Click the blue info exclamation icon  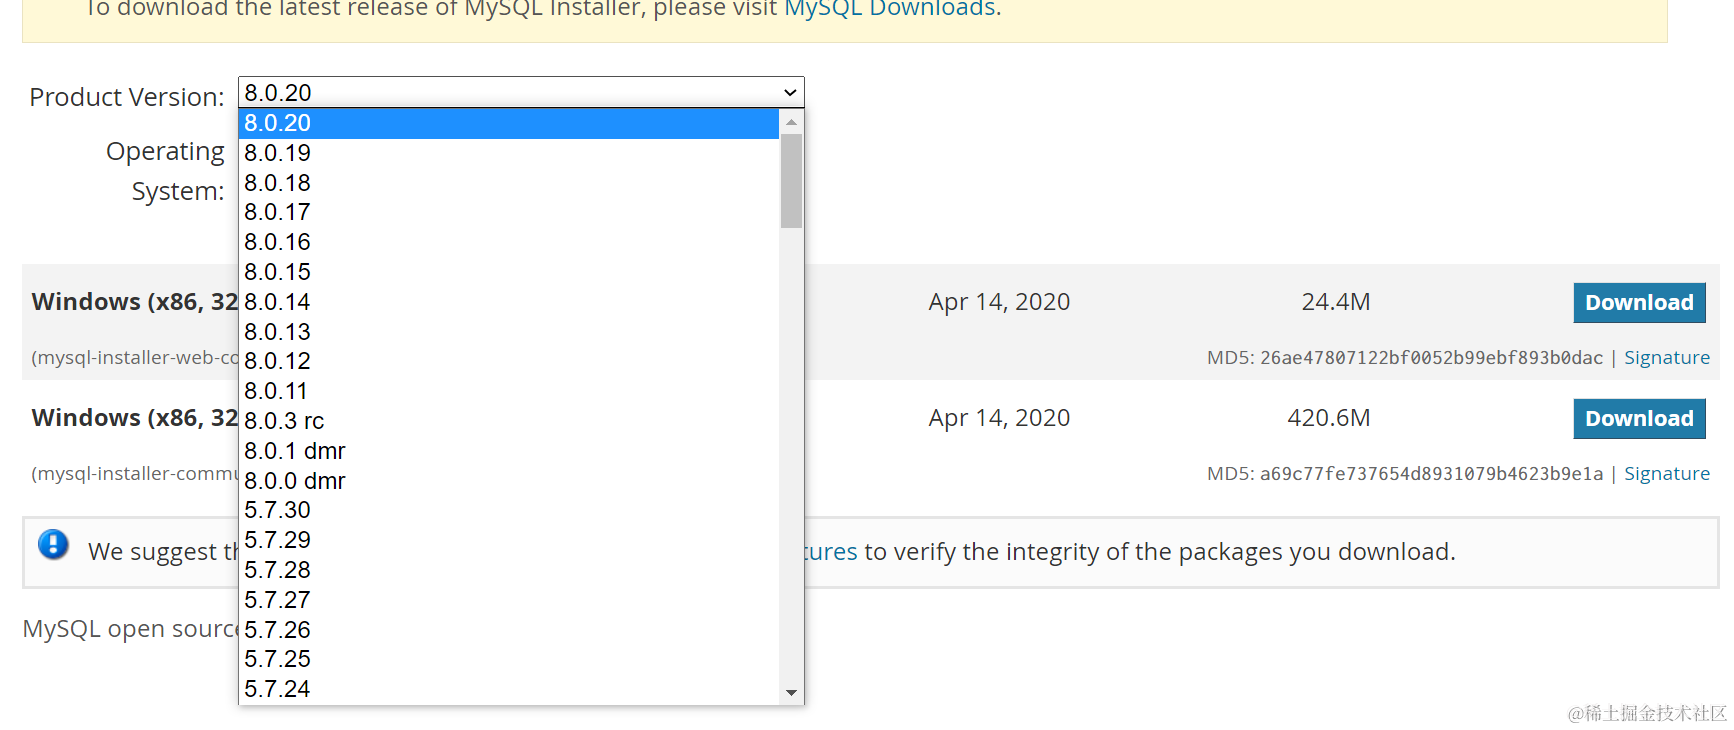click(53, 545)
